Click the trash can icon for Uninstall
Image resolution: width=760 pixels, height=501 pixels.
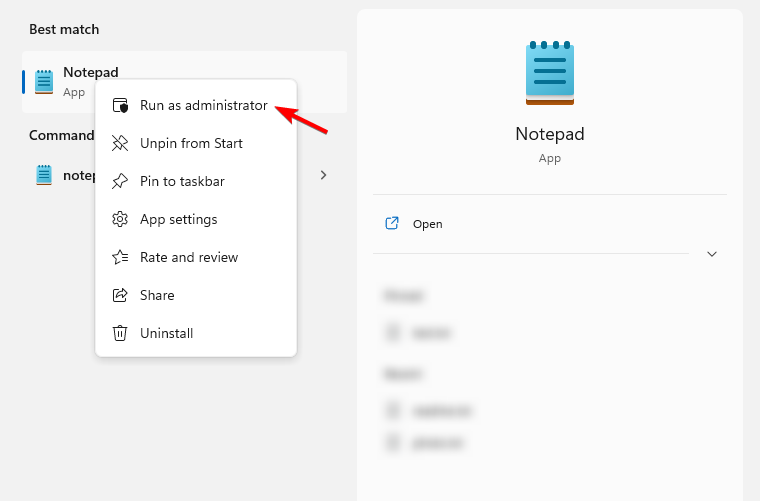(x=120, y=333)
